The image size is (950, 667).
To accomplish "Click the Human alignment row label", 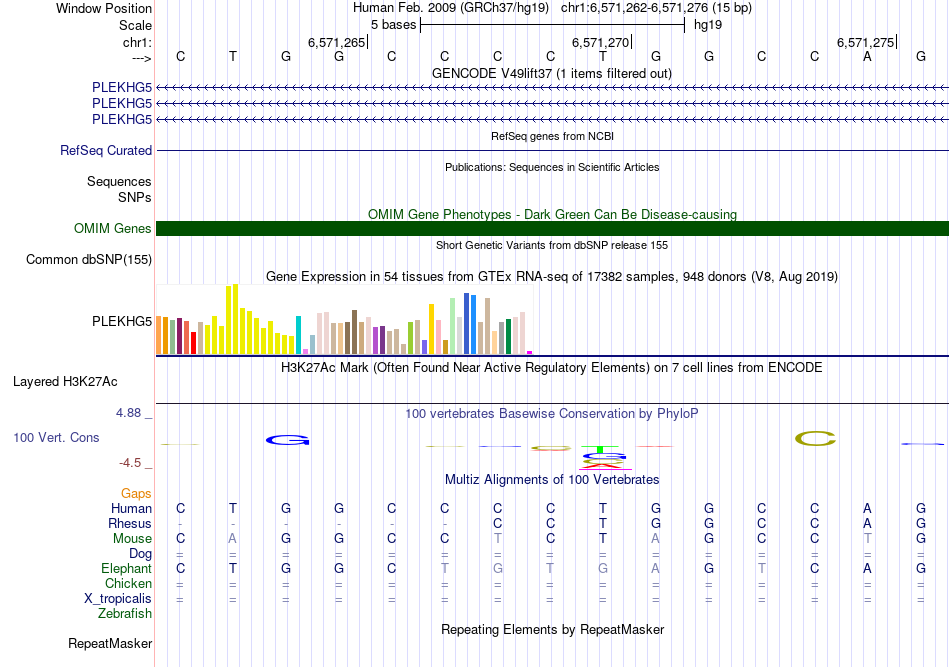I will 131,508.
